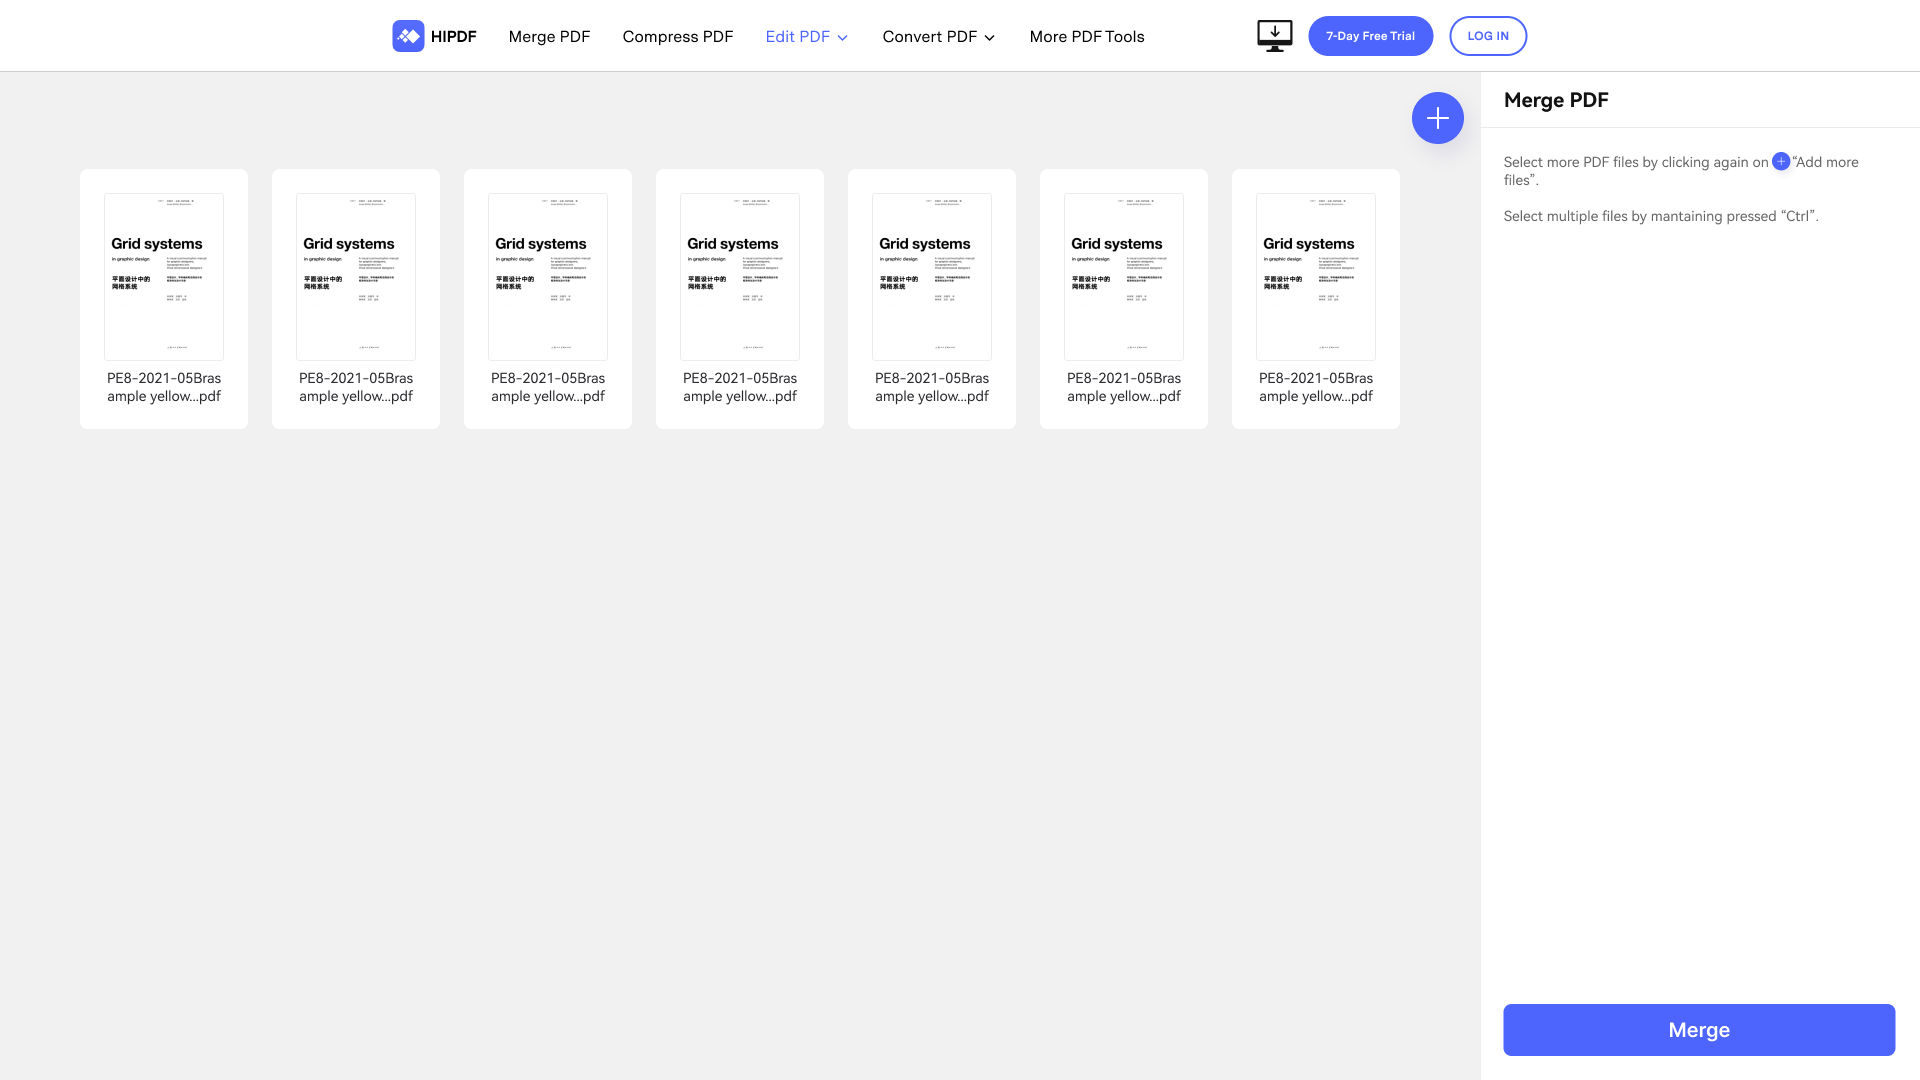Screen dimensions: 1920x1080
Task: Click the 7-Day Free Trial button
Action: [1370, 36]
